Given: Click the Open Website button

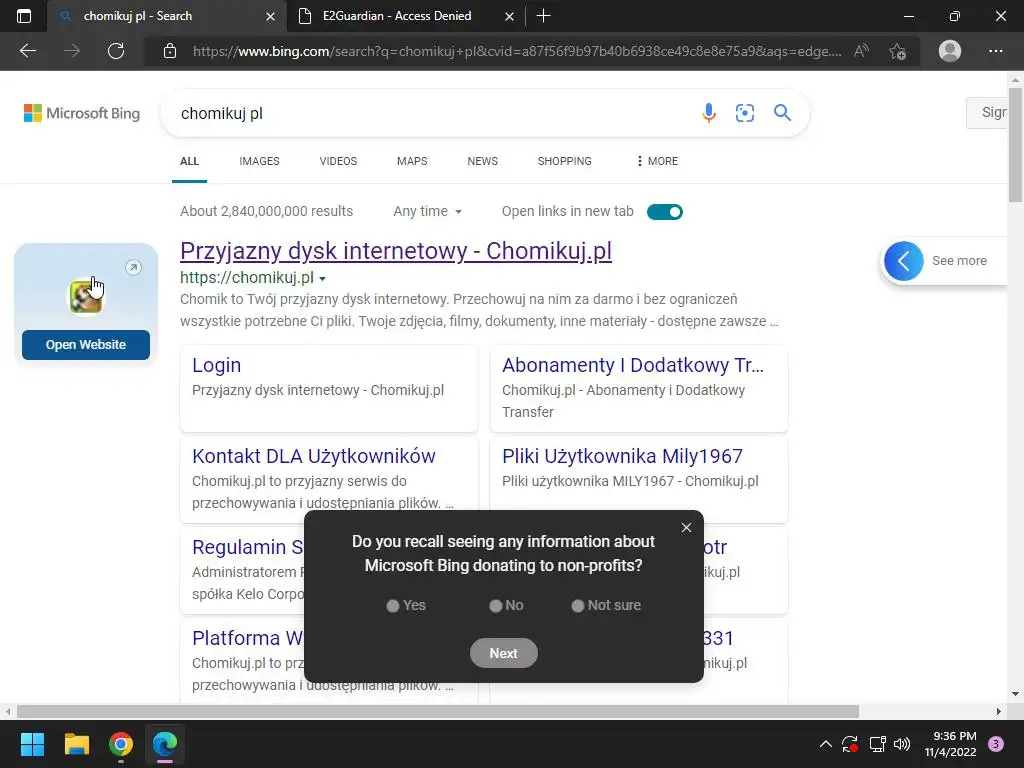Looking at the screenshot, I should (x=86, y=345).
